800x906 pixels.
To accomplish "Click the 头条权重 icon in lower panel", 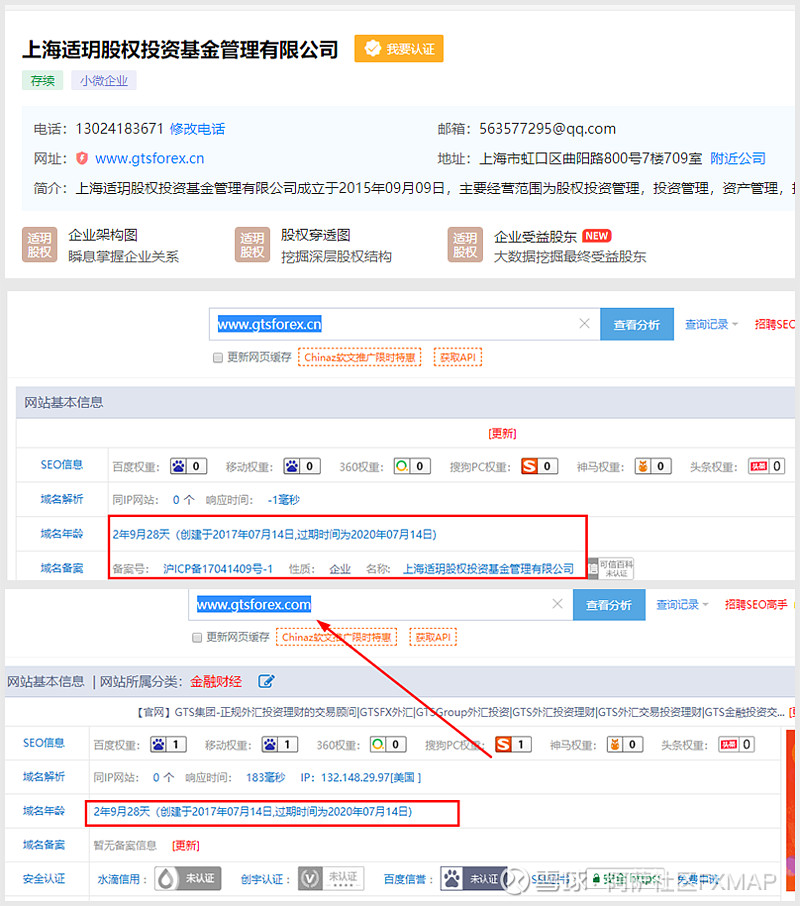I will [728, 744].
